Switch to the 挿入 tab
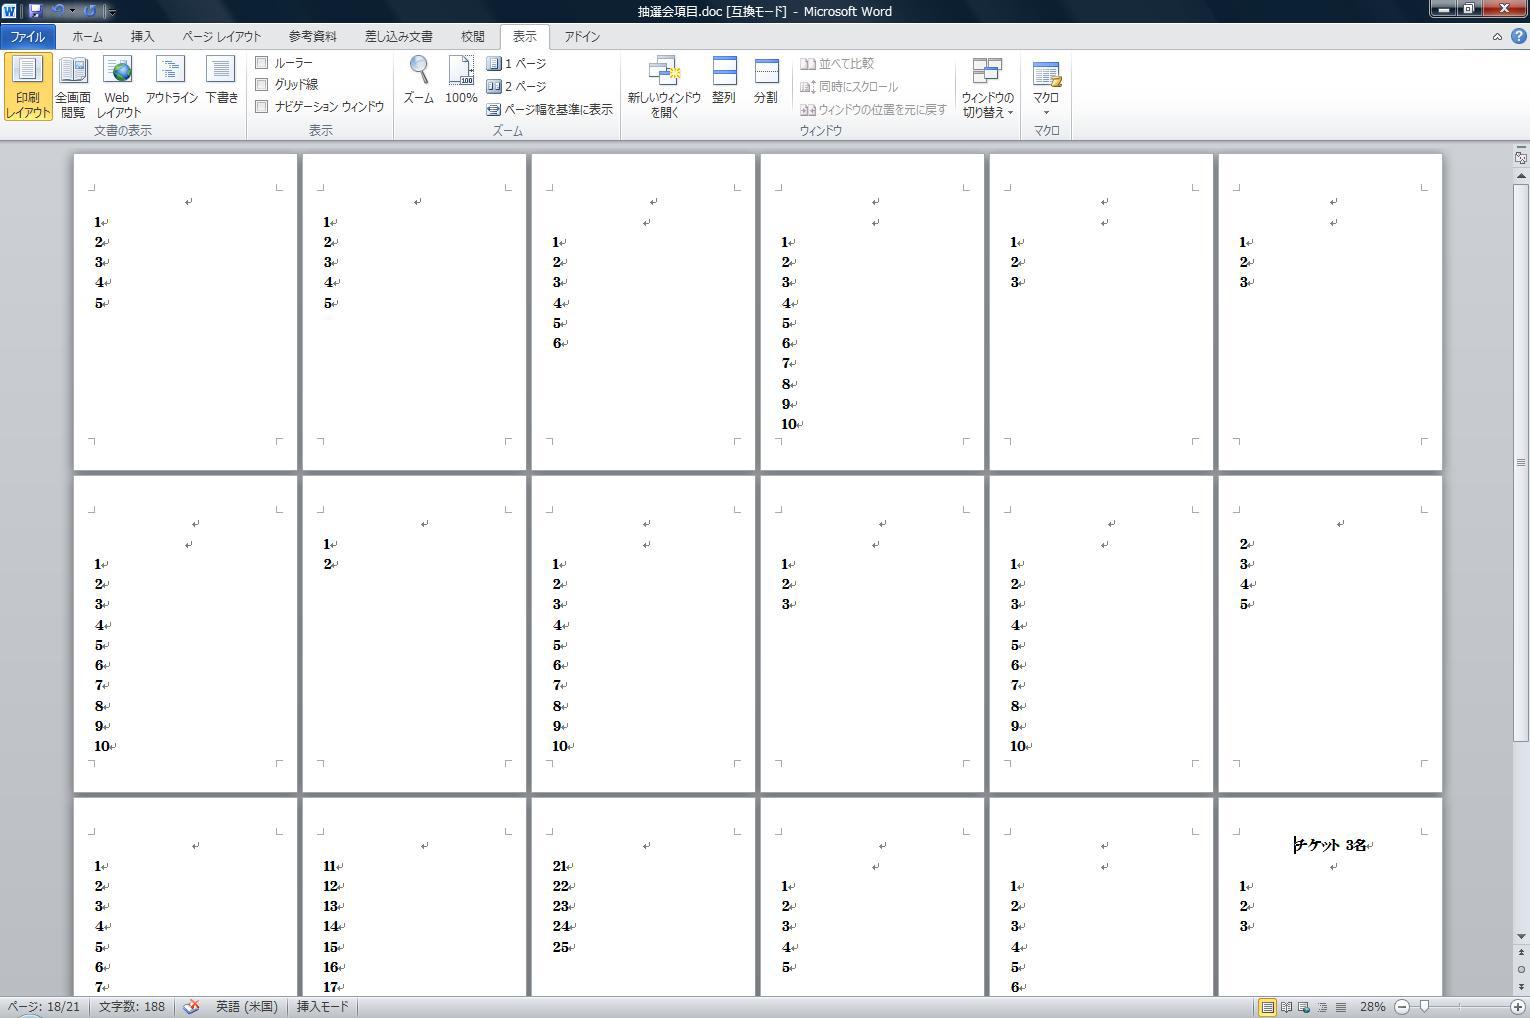The width and height of the screenshot is (1530, 1018). (142, 36)
